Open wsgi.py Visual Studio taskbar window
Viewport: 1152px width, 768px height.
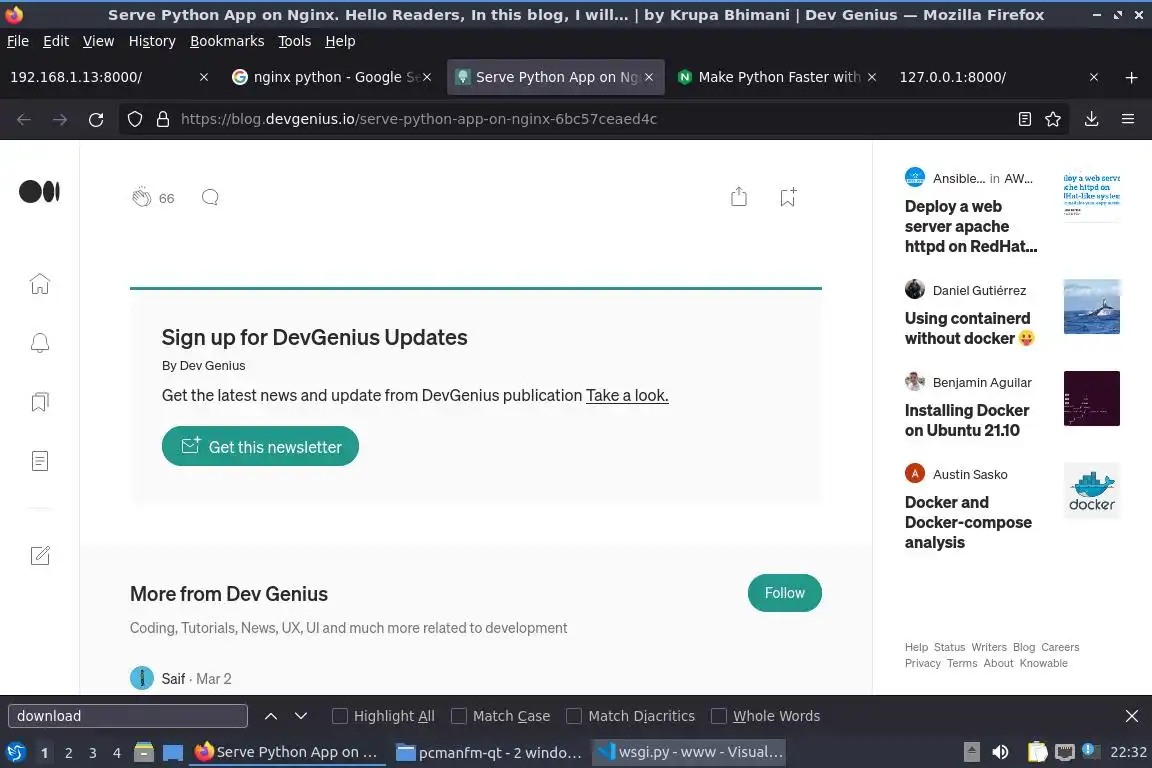[688, 752]
